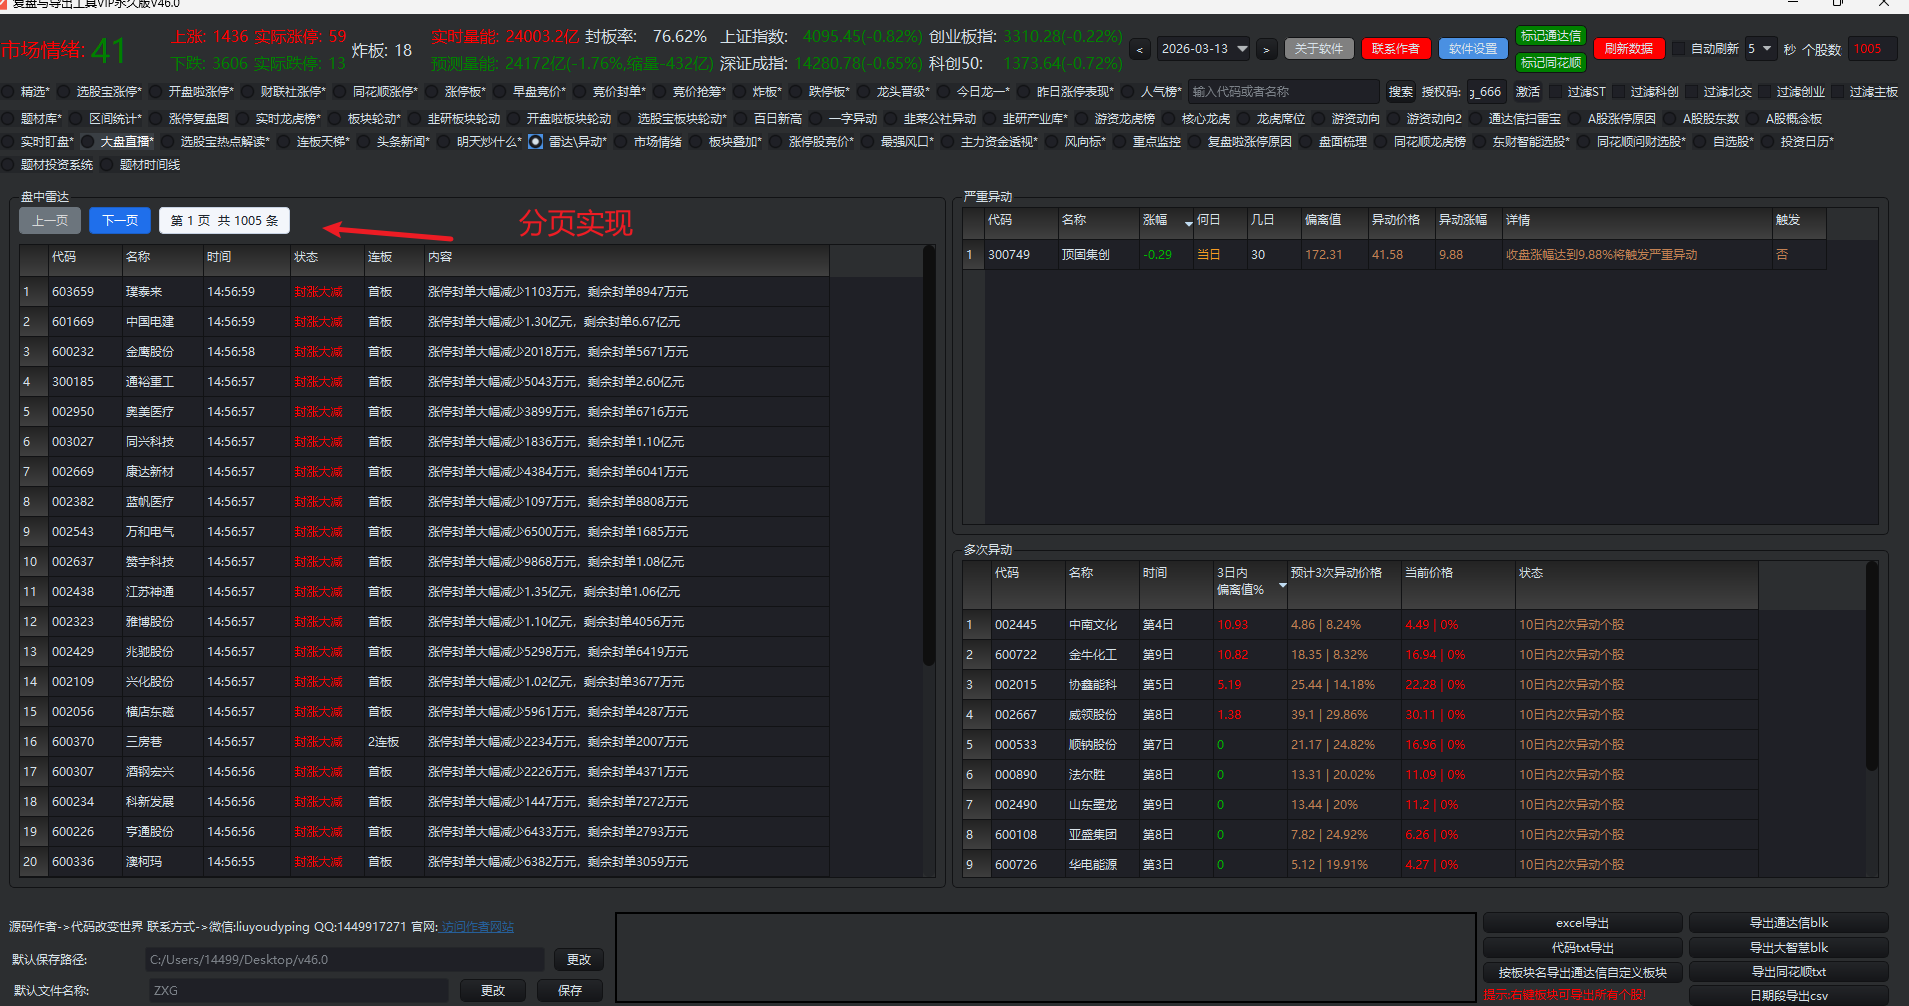Enable the 自动刷新 checkbox
Image resolution: width=1909 pixels, height=1006 pixels.
1680,49
